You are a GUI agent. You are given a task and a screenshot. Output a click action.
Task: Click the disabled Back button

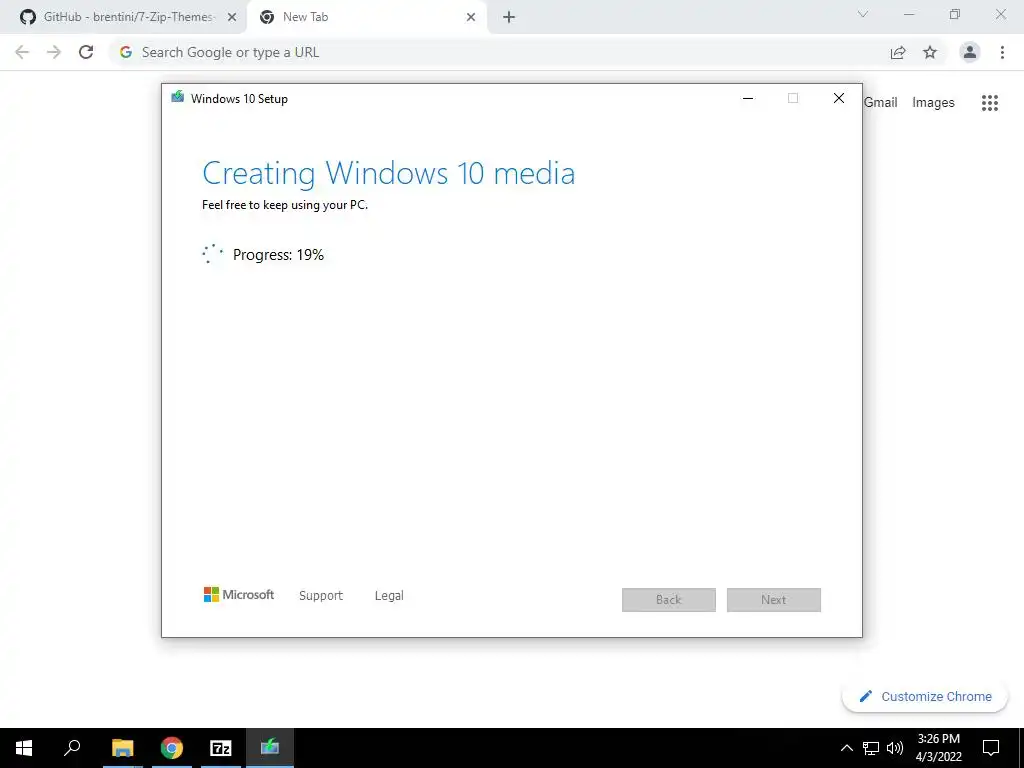point(669,600)
